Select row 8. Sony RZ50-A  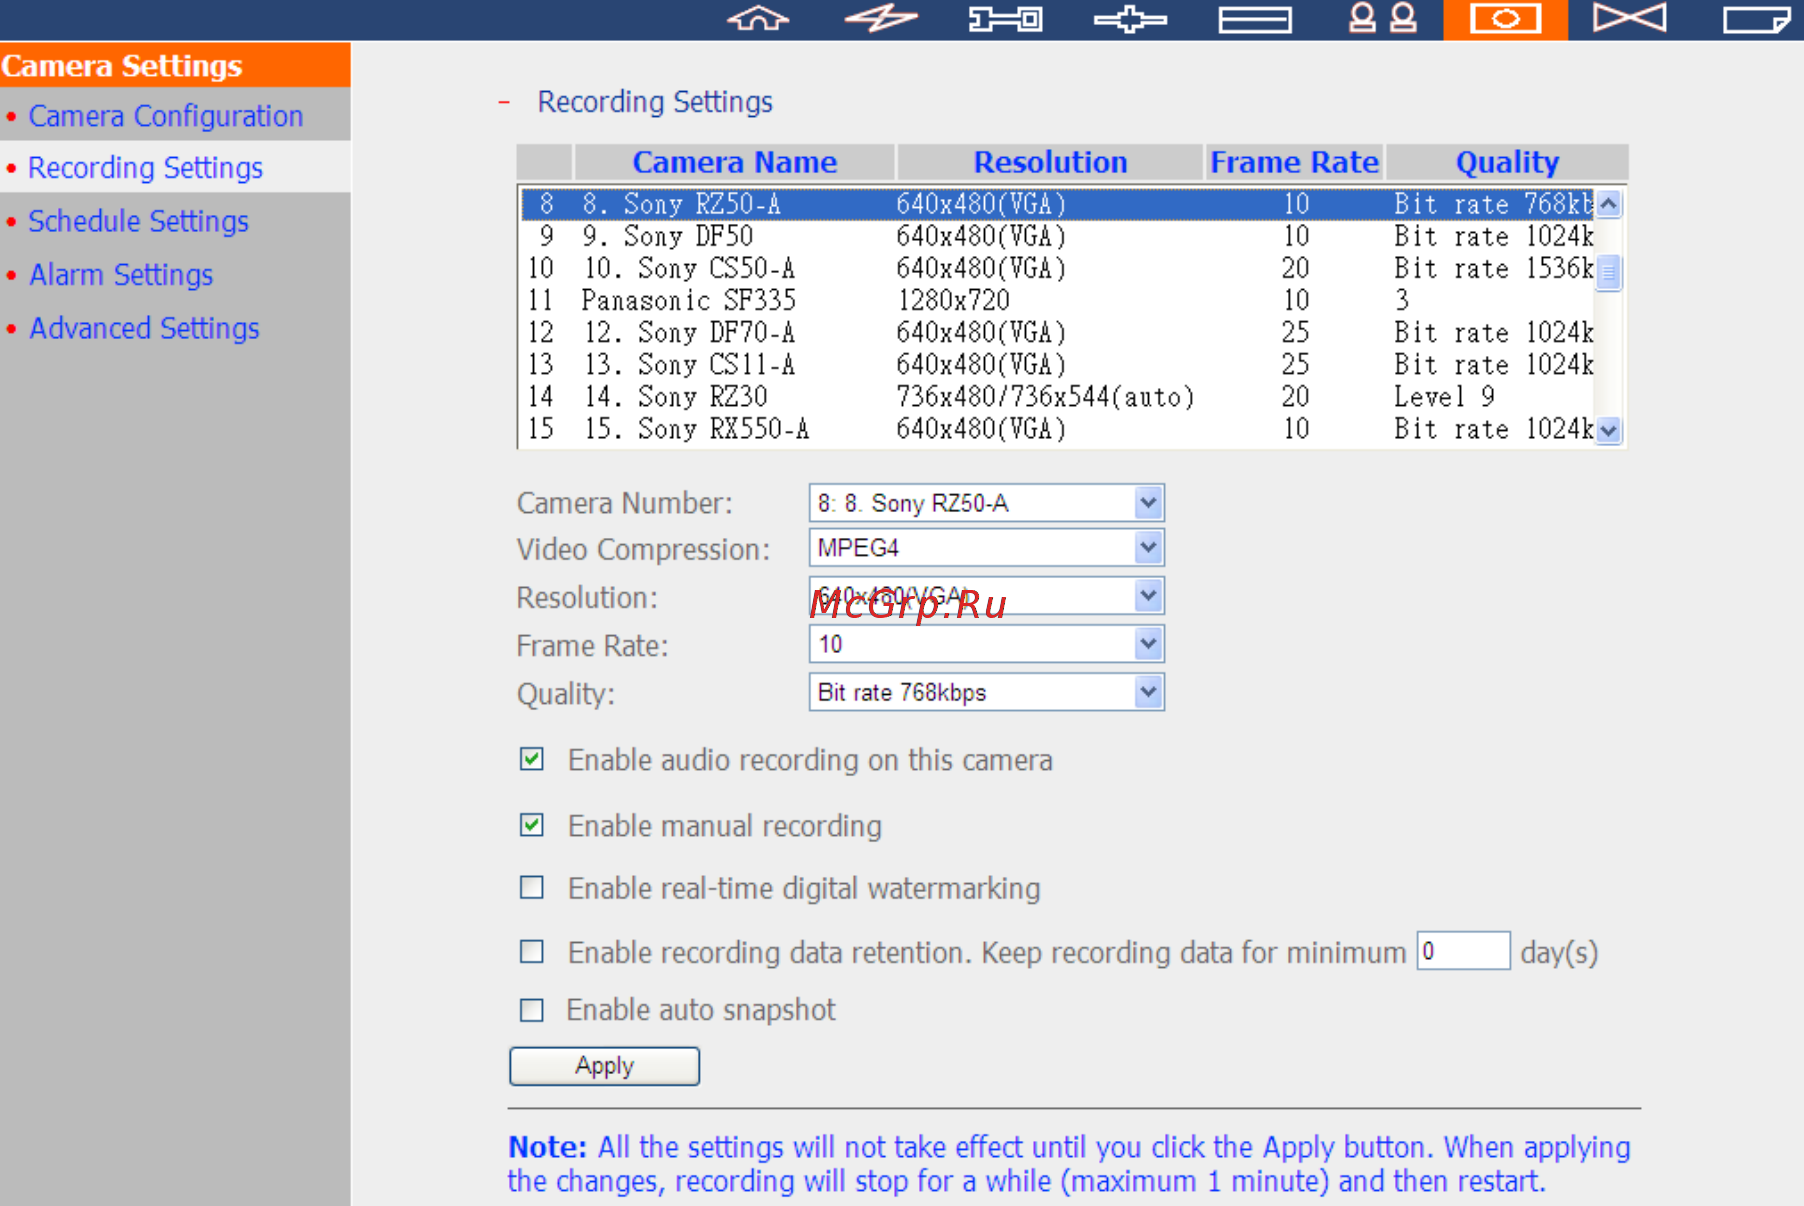pos(1057,204)
